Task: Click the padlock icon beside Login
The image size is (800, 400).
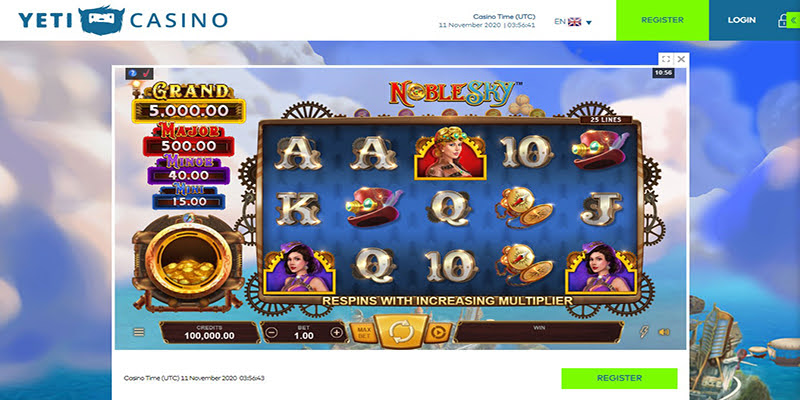Action: 782,20
